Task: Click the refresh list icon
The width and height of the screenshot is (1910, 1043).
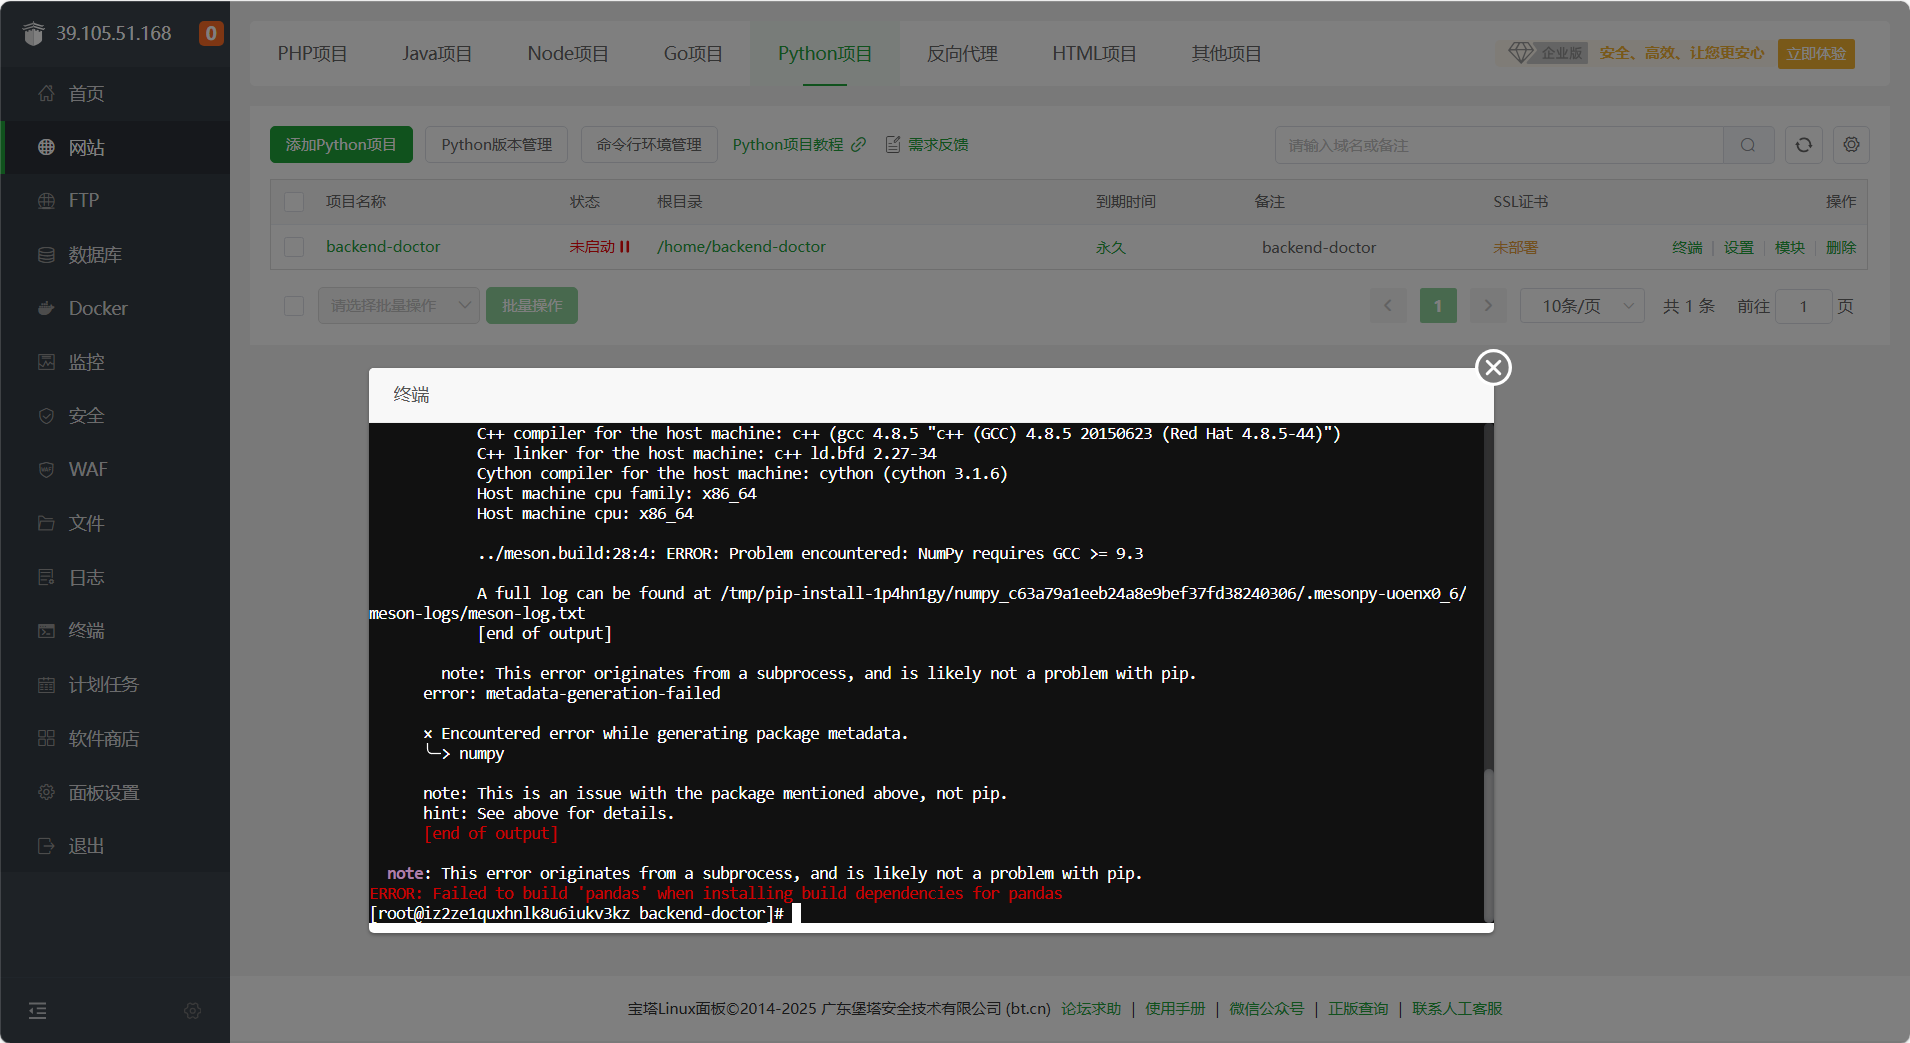Action: (x=1803, y=145)
